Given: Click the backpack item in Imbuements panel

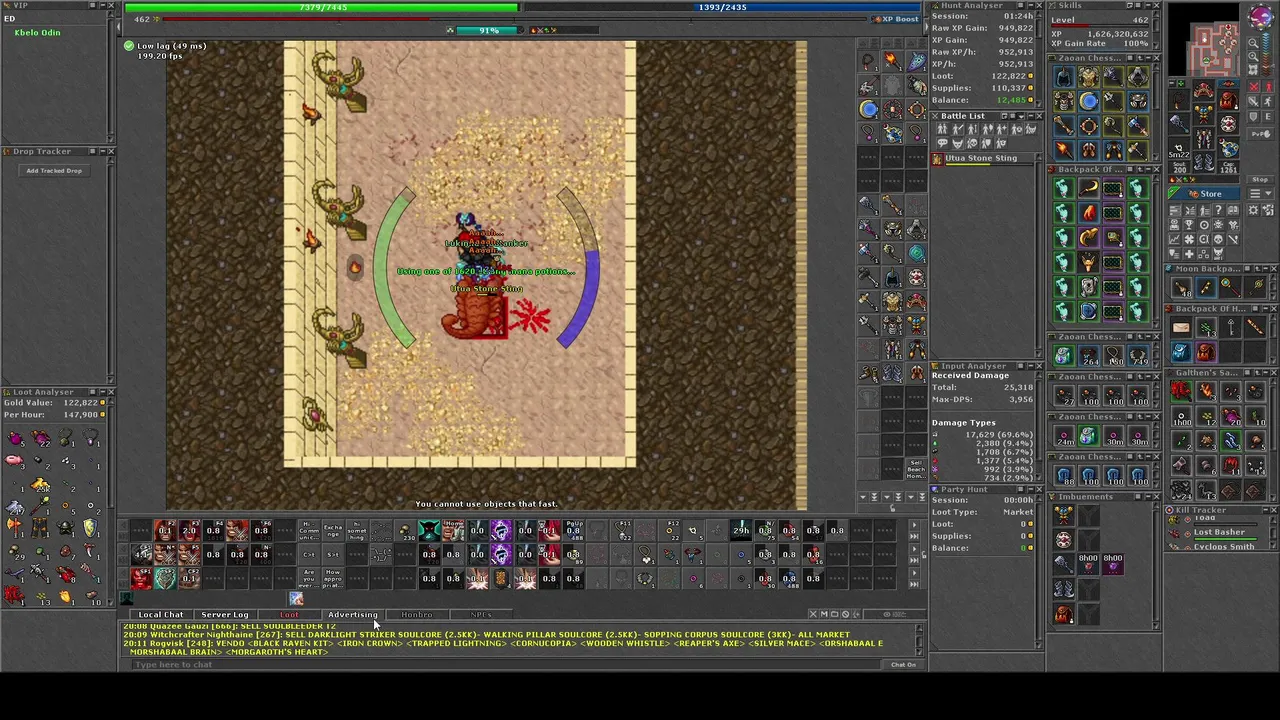Looking at the screenshot, I should tap(1063, 613).
